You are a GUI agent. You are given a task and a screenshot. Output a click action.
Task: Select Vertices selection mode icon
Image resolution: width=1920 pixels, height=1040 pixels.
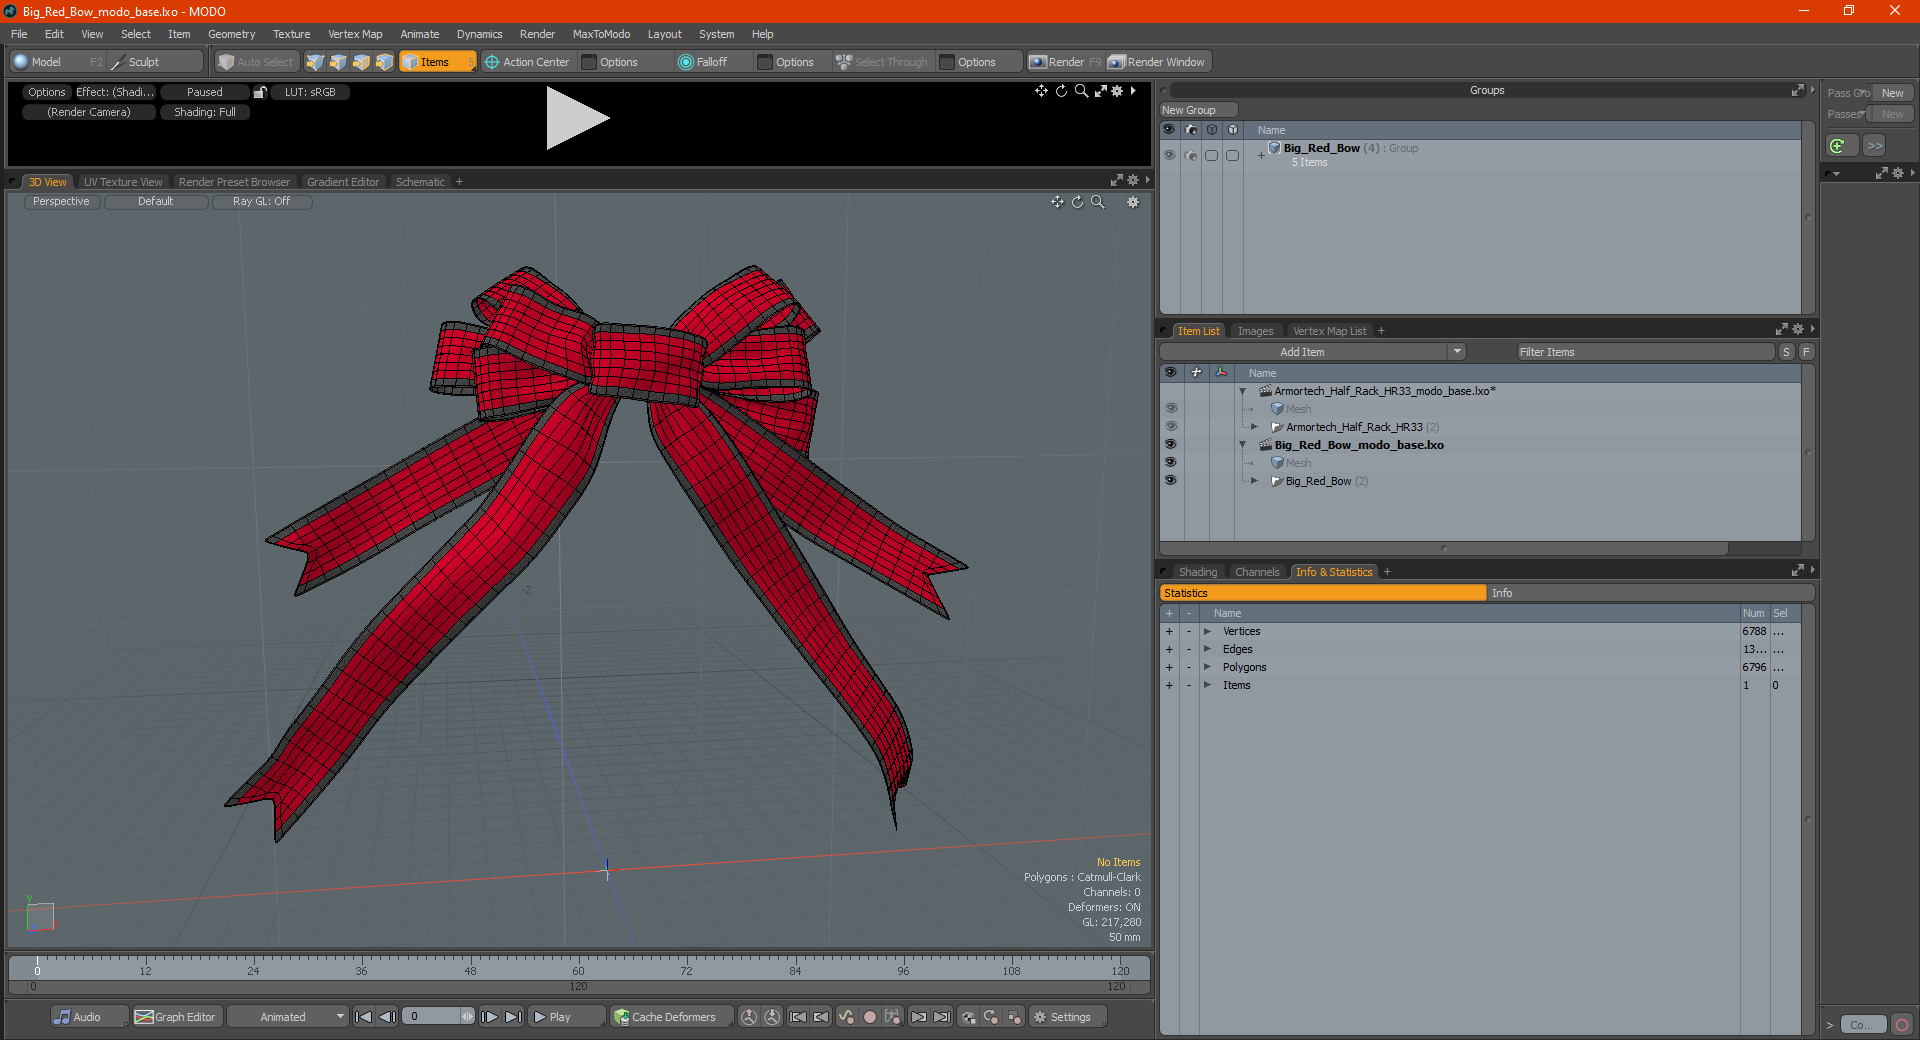(x=315, y=62)
